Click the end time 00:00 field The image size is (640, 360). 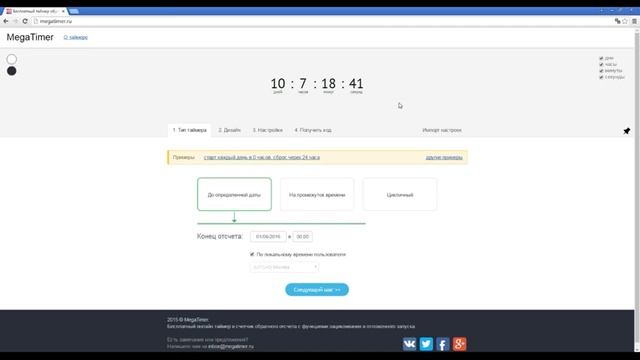(302, 237)
